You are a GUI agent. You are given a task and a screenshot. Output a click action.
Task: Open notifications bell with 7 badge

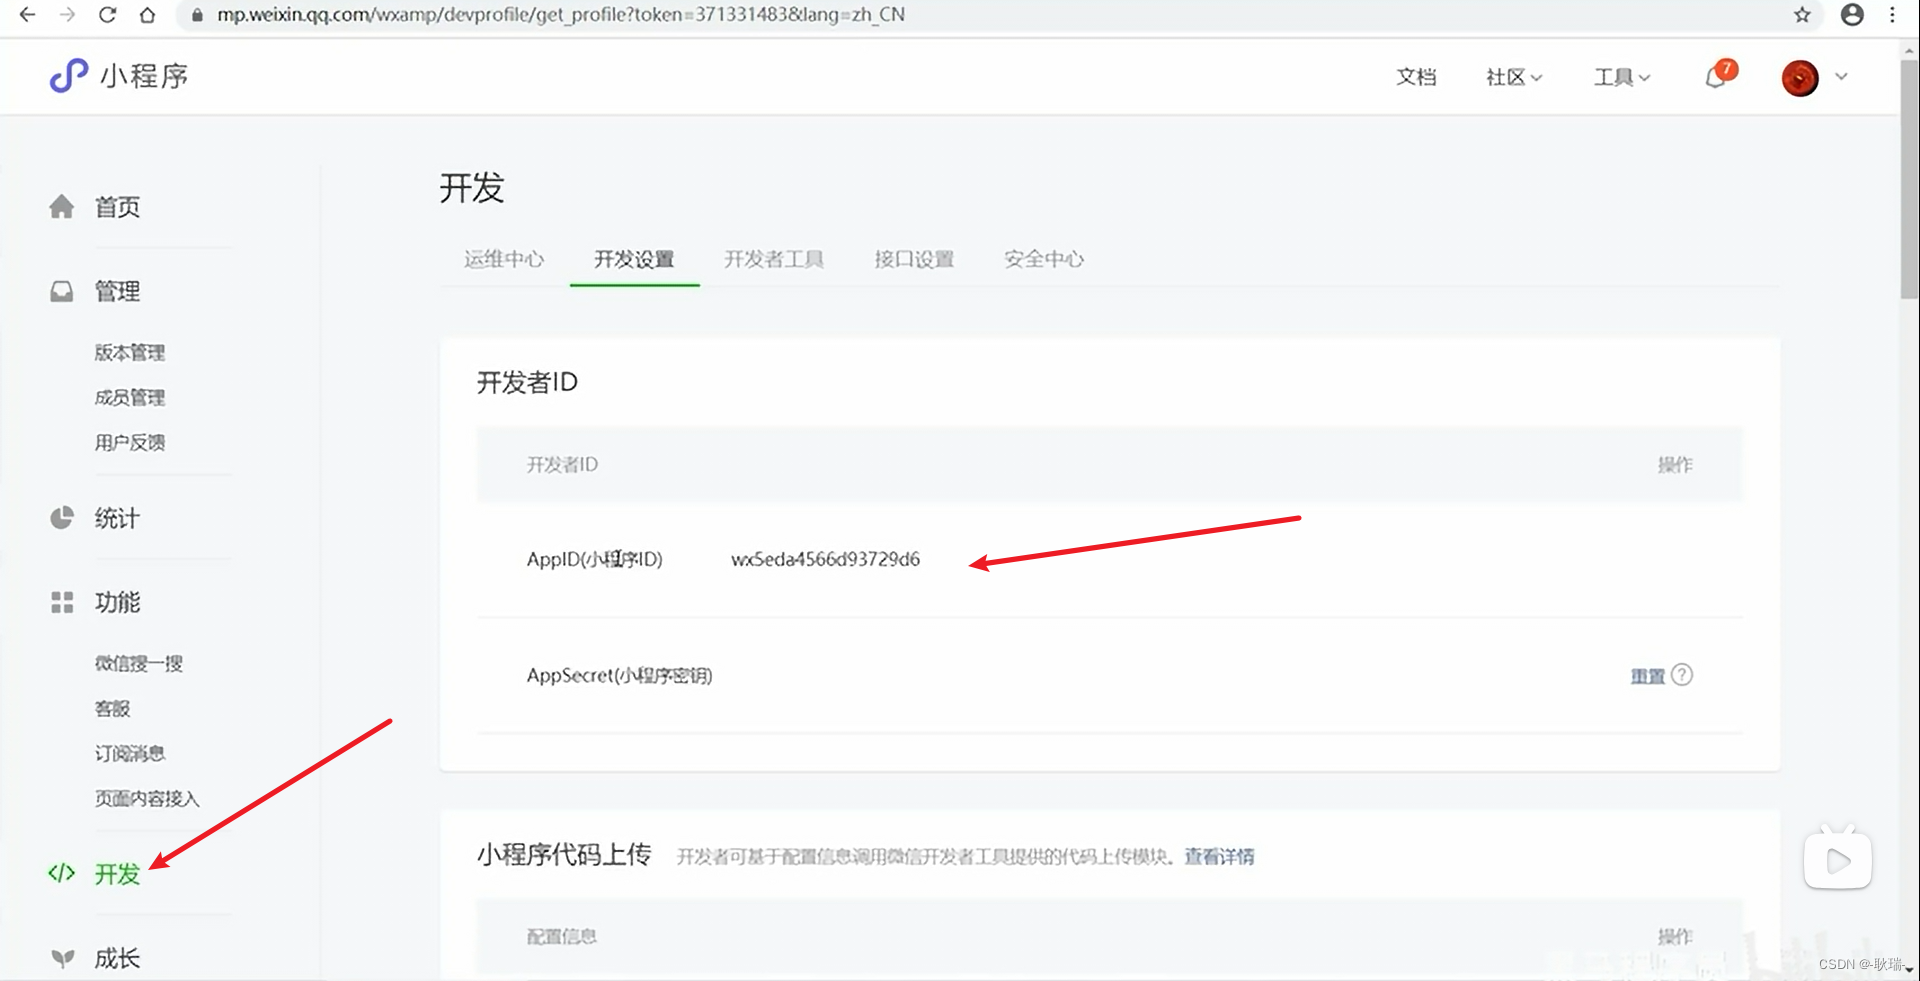(x=1719, y=75)
